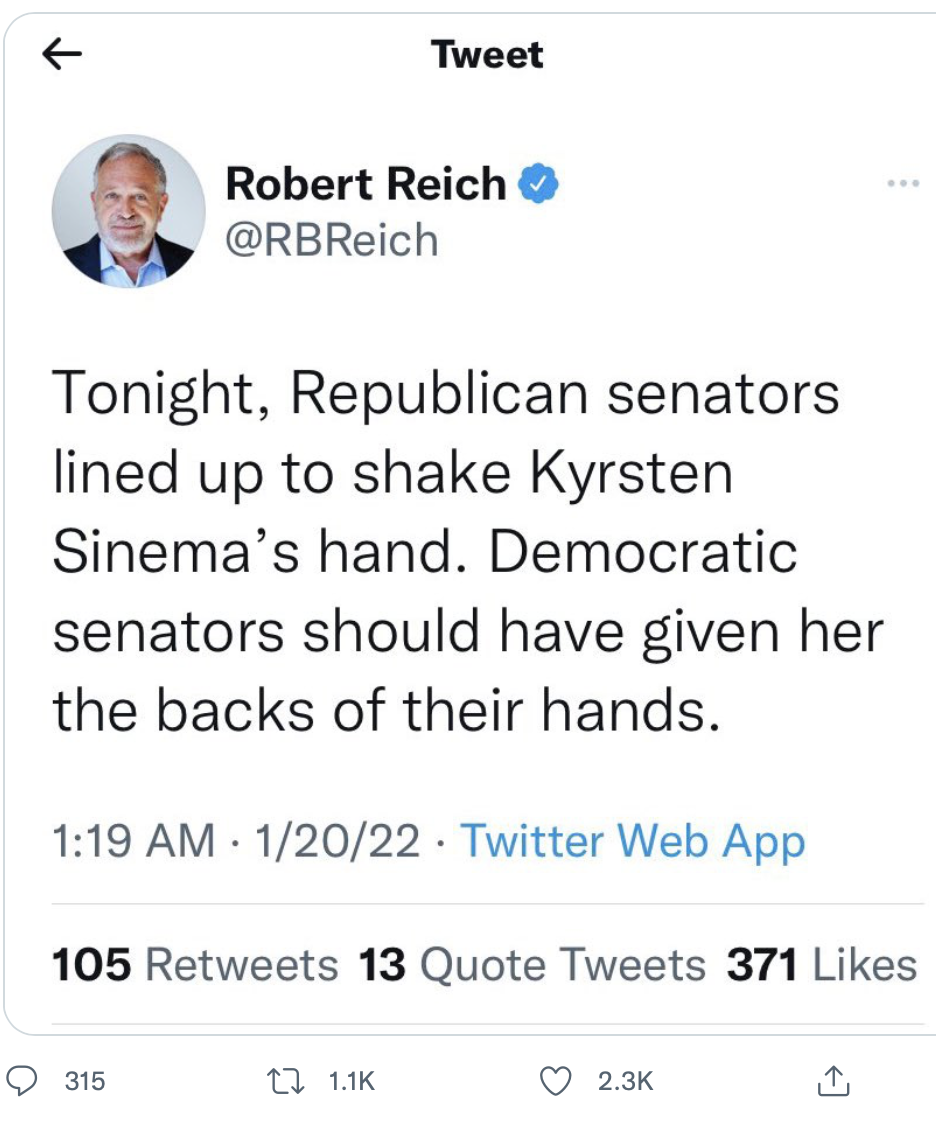Go back using the left arrow

(63, 56)
